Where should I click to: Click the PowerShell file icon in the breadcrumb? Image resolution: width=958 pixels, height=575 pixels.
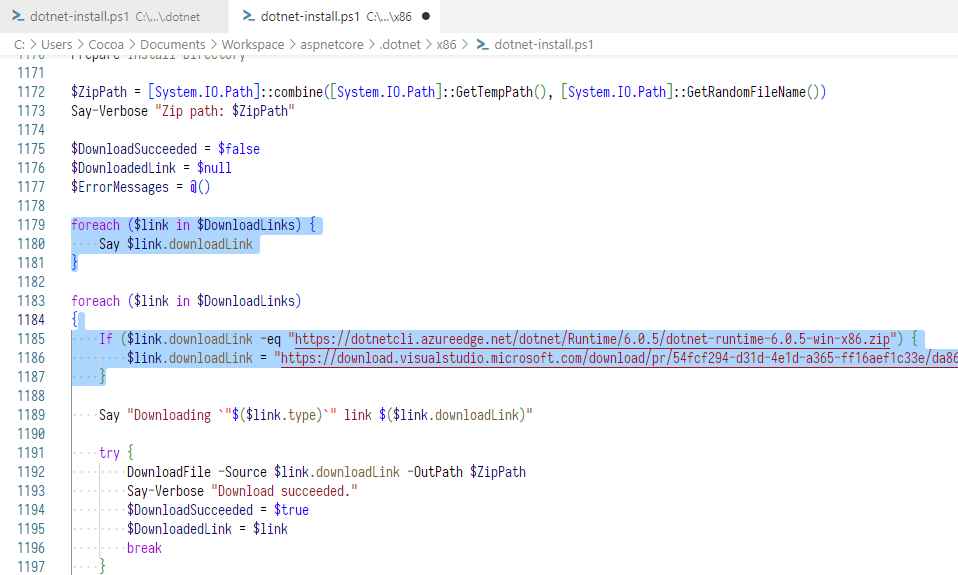tap(482, 45)
